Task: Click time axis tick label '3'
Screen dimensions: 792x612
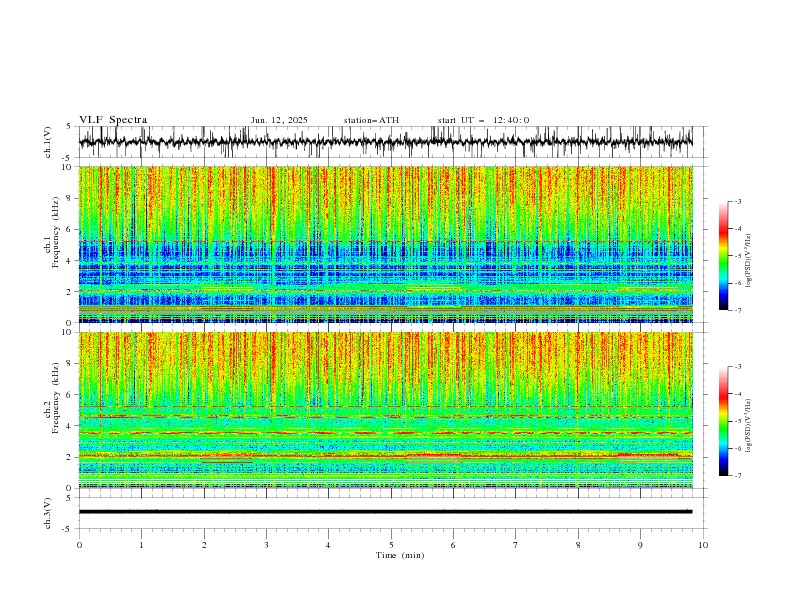Action: (266, 545)
